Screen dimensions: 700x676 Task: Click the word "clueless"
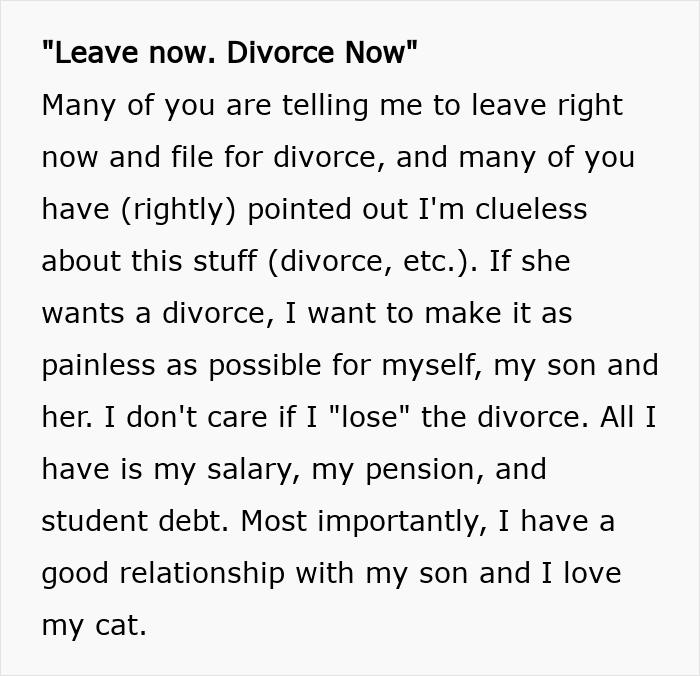click(523, 209)
